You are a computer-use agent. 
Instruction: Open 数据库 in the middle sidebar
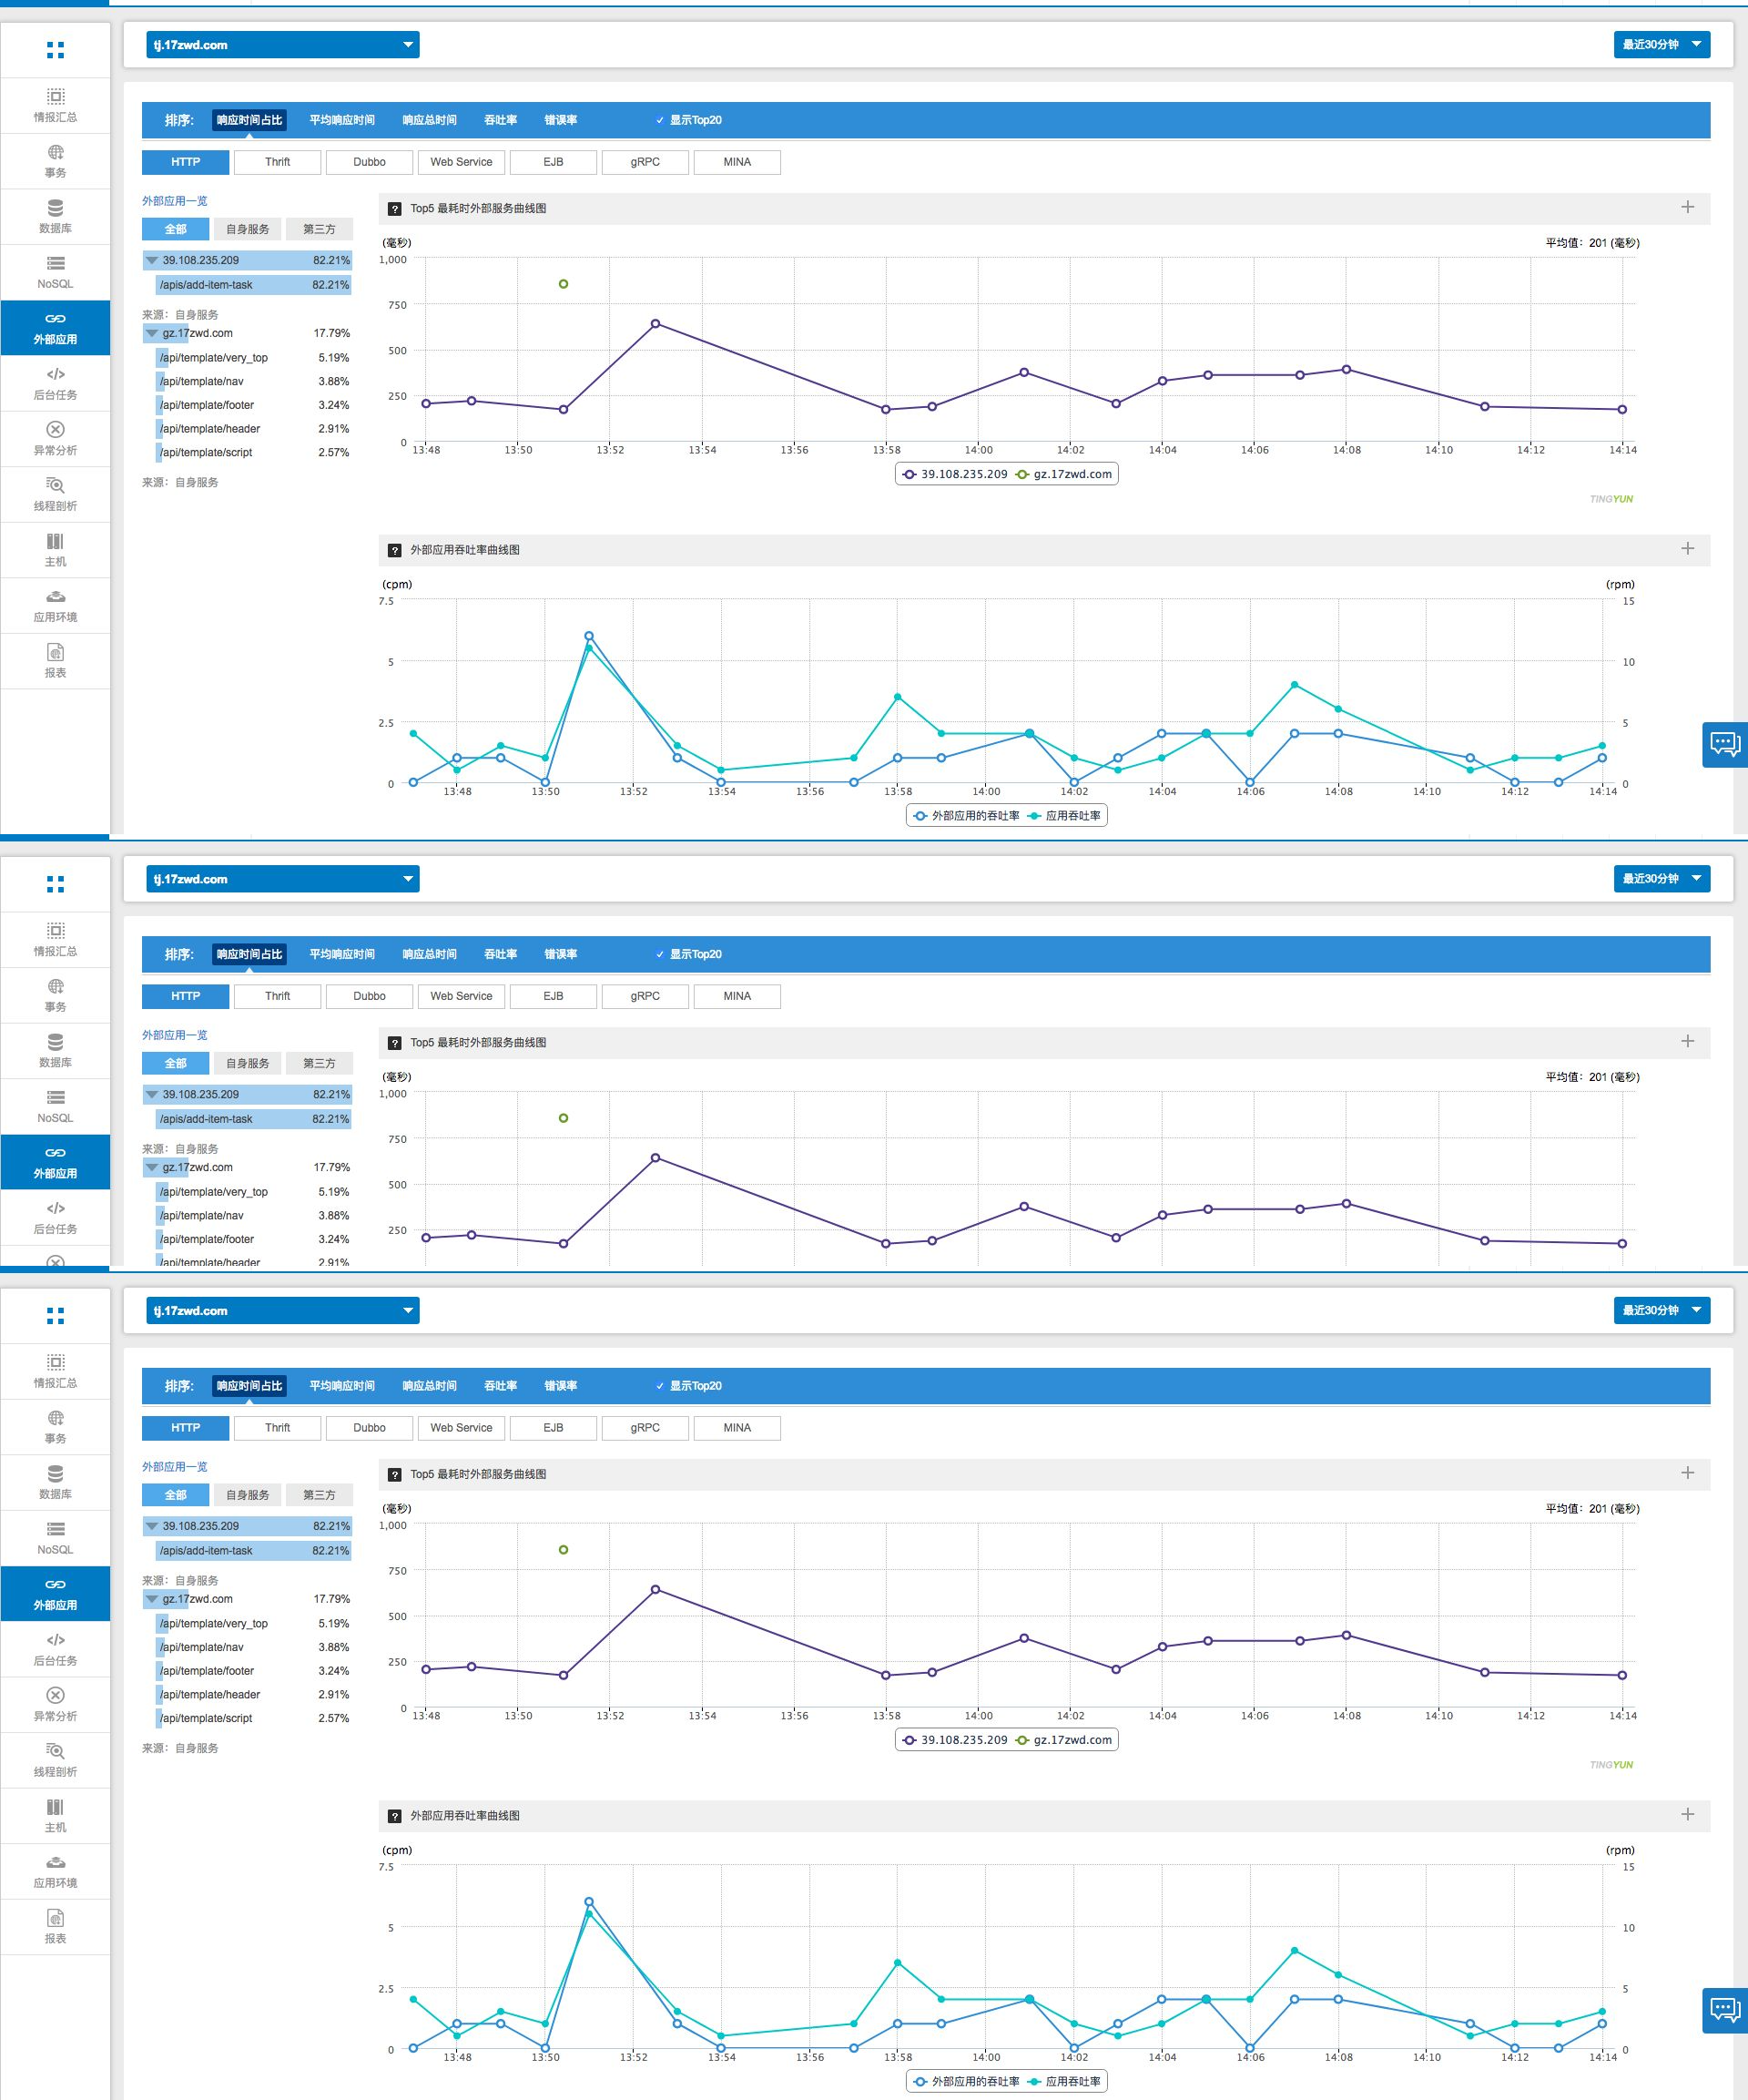click(55, 1051)
